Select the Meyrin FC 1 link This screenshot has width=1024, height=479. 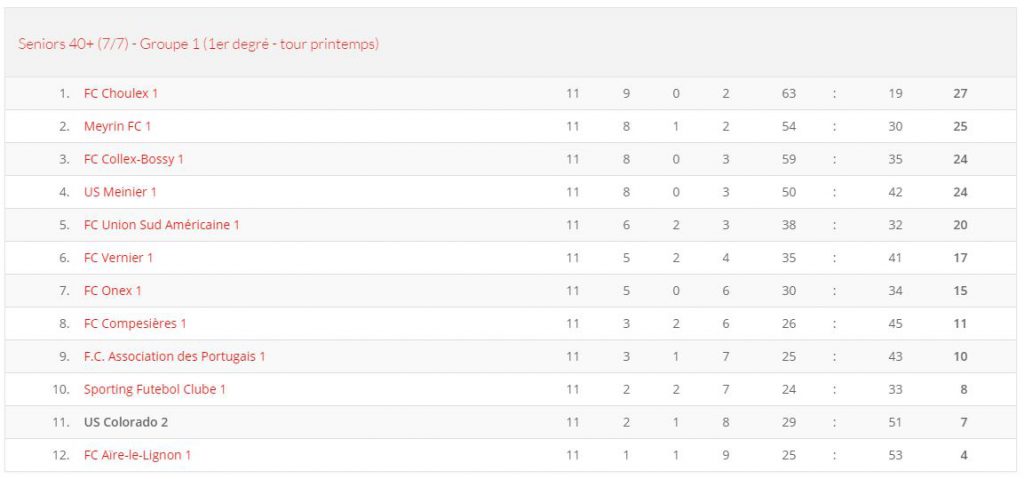point(117,126)
